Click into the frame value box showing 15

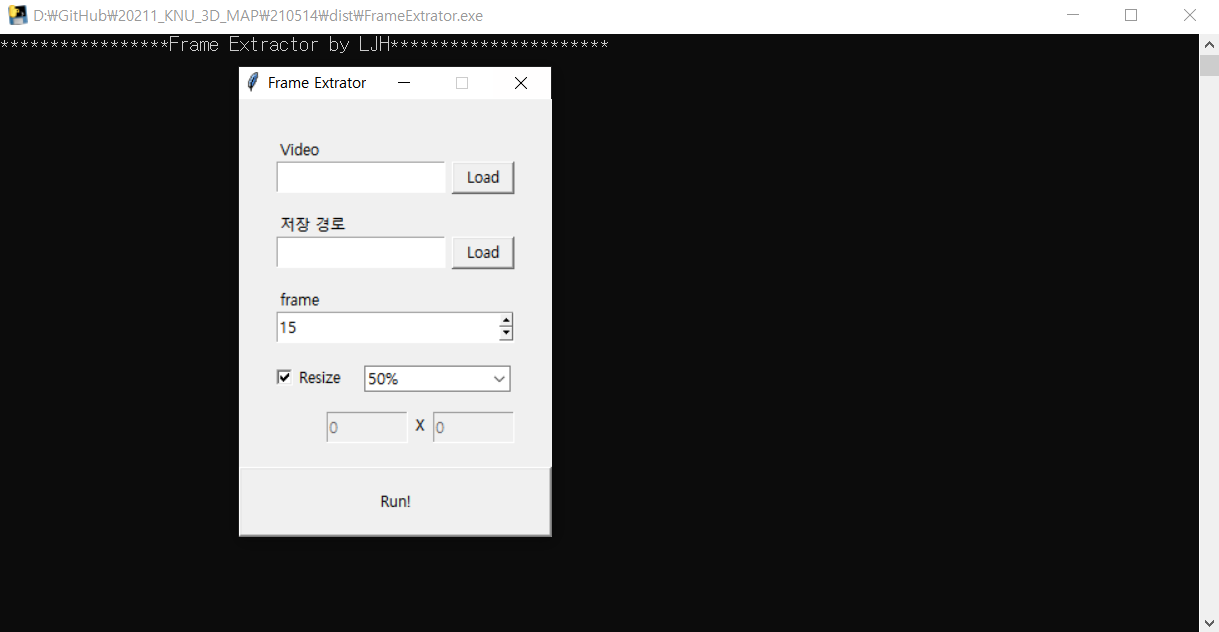tap(388, 327)
